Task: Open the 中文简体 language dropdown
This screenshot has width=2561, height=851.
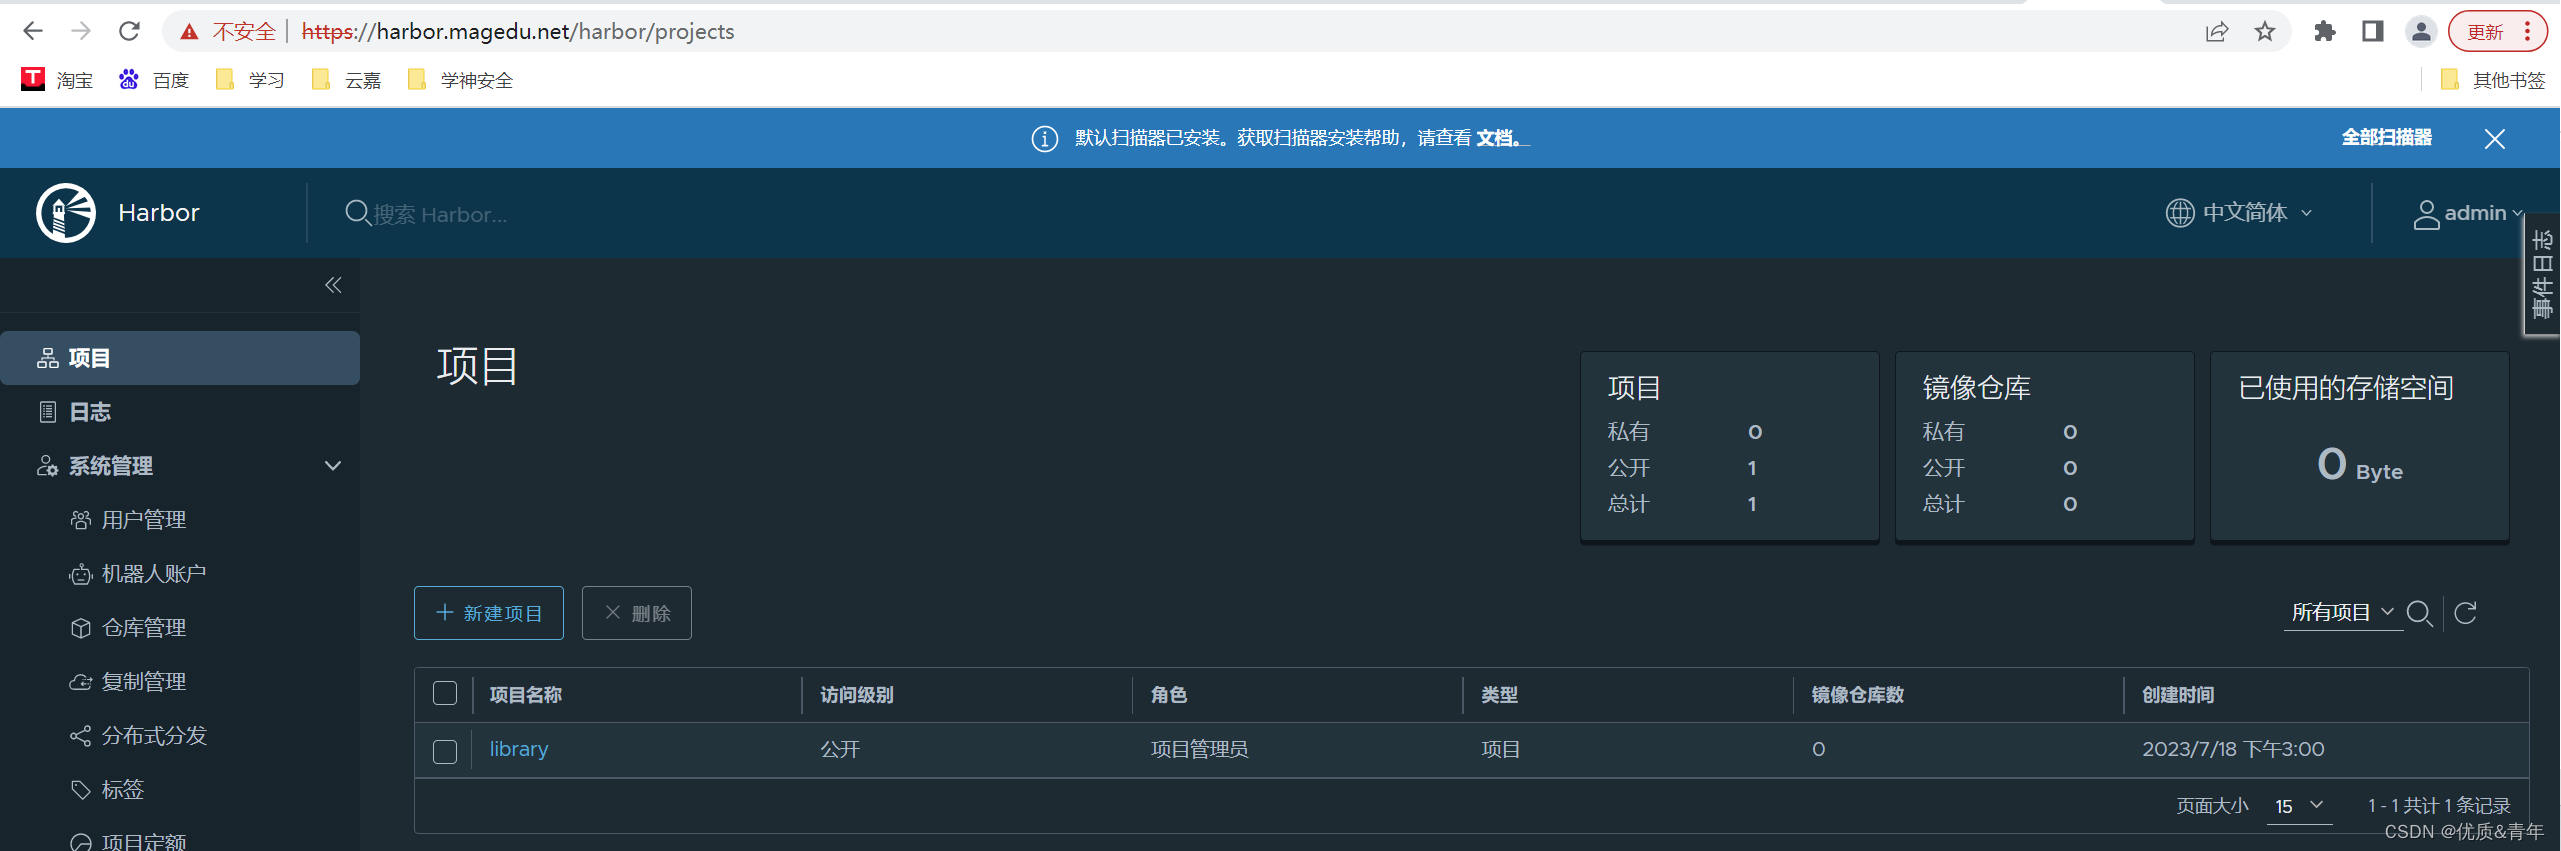Action: pos(2239,213)
